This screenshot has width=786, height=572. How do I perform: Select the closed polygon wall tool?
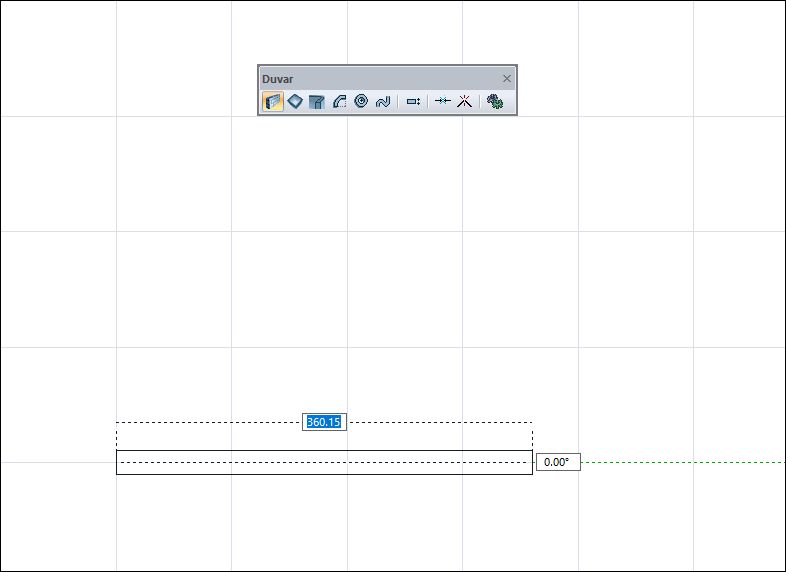coord(295,102)
